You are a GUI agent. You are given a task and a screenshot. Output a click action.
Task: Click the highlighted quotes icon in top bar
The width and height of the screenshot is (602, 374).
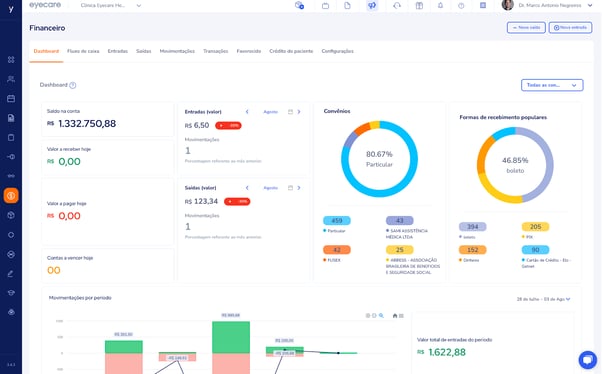tap(372, 5)
